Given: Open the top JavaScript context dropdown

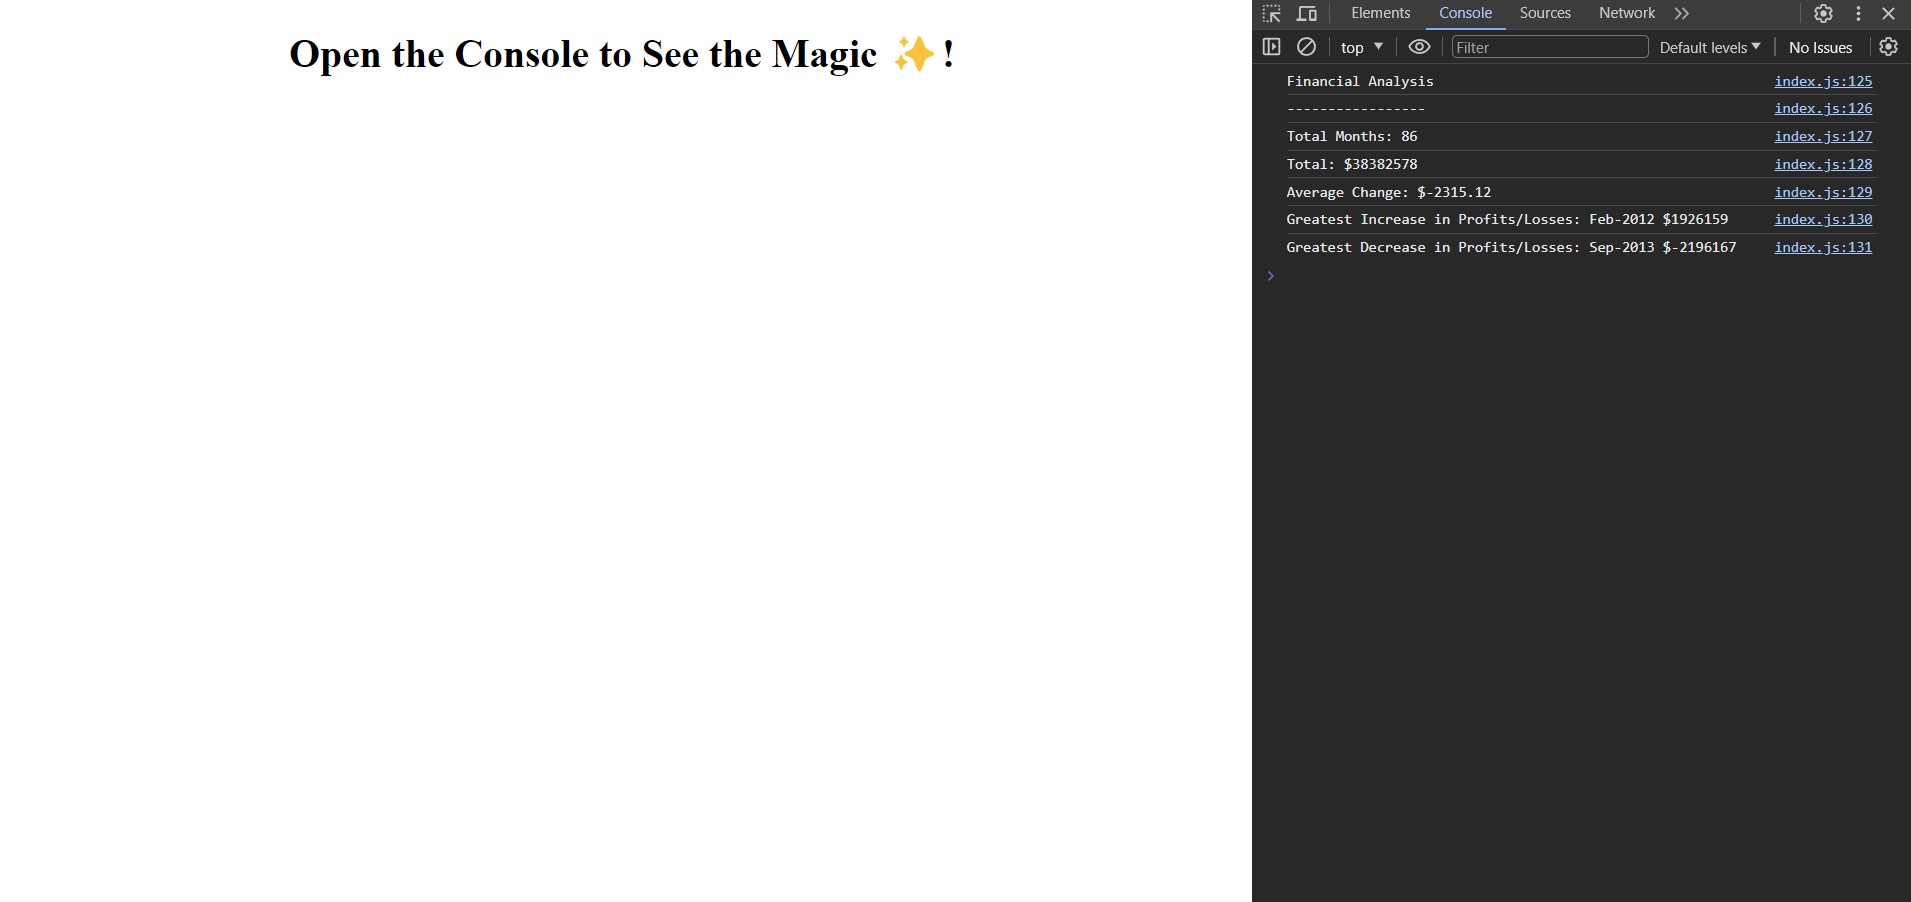Looking at the screenshot, I should point(1362,47).
